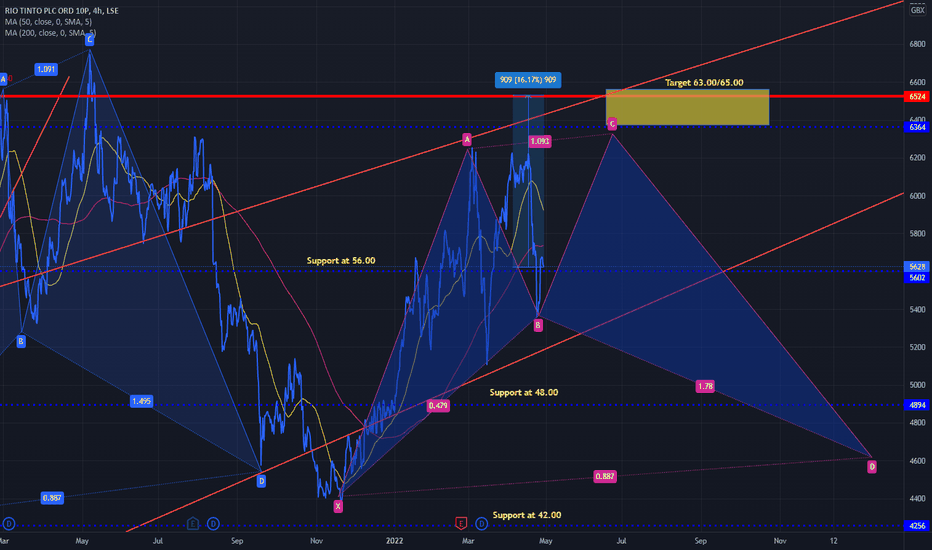
Task: Select the pink A pattern point
Action: (467, 140)
